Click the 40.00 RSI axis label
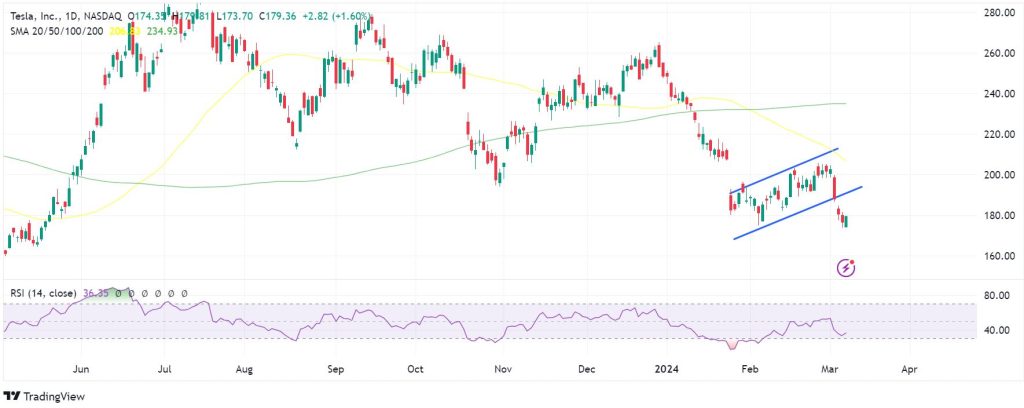Image resolution: width=1024 pixels, height=408 pixels. tap(996, 330)
